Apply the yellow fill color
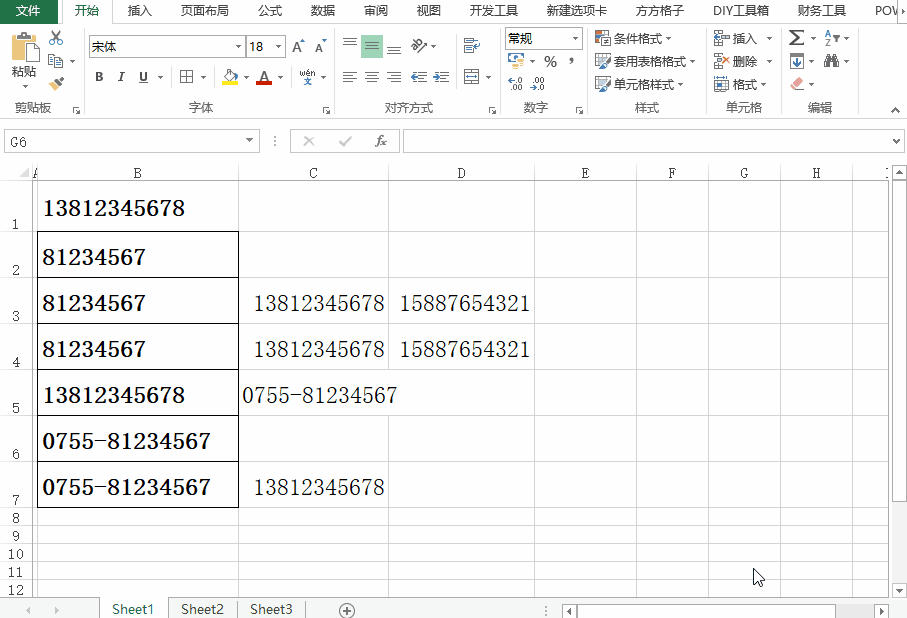The height and width of the screenshot is (618, 907). tap(230, 77)
